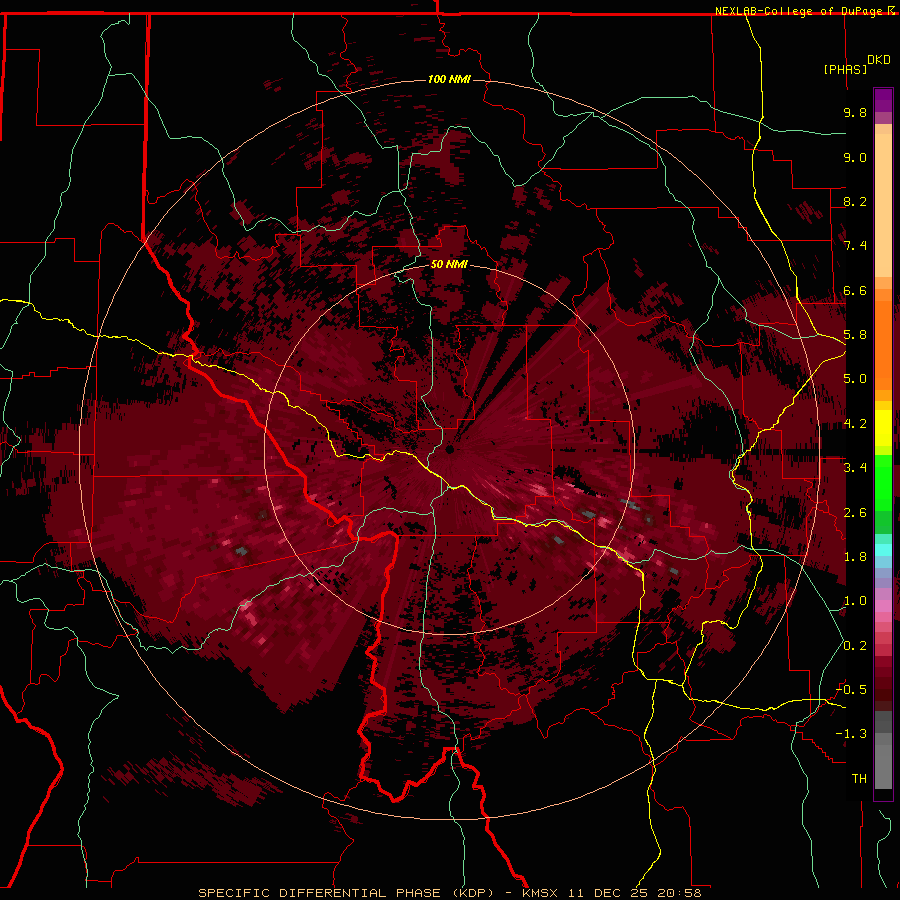
Task: Click the 6.6 legend value
Action: [855, 290]
